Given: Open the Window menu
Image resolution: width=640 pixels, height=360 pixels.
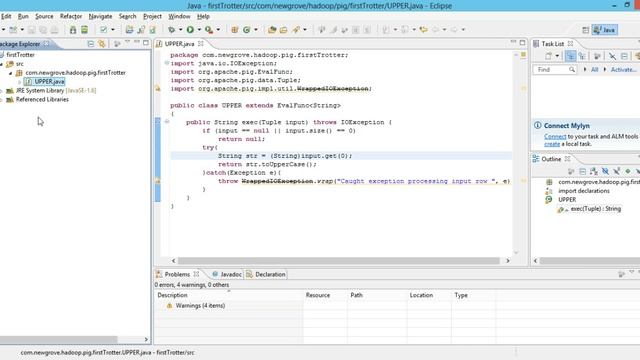Looking at the screenshot, I should tap(179, 16).
